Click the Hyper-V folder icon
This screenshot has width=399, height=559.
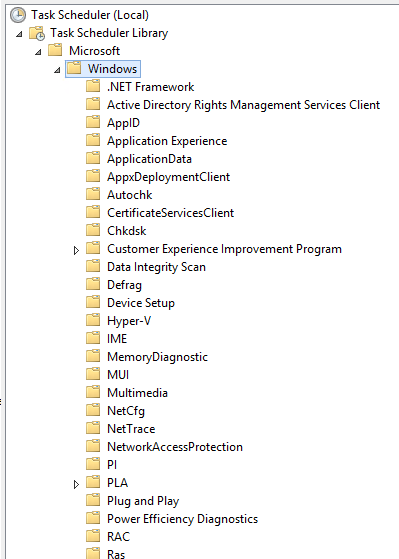[93, 320]
